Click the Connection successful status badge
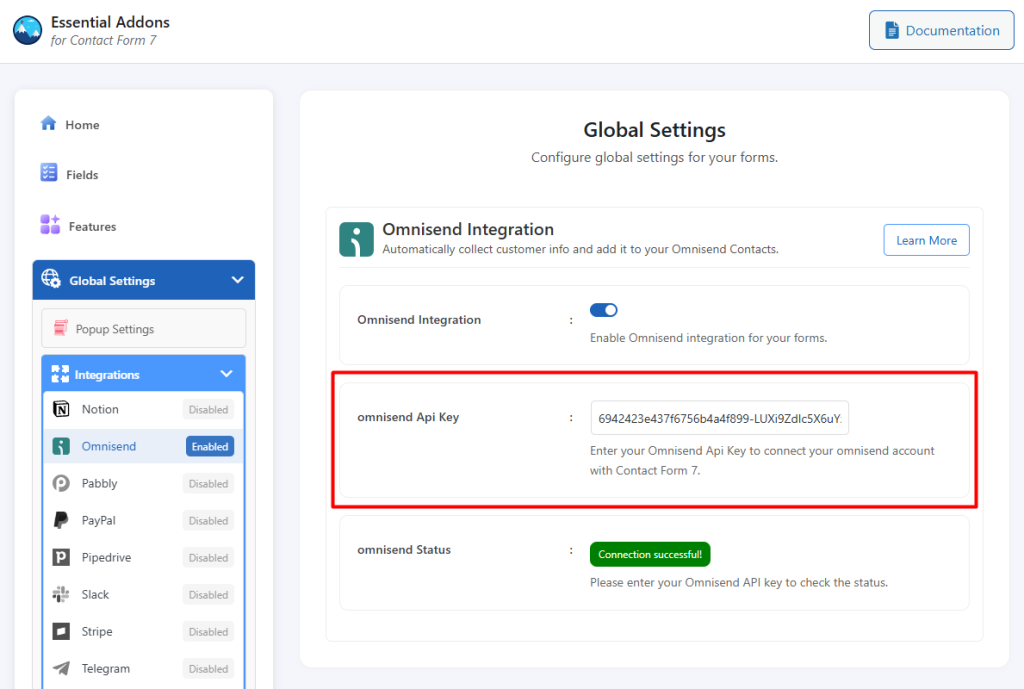Screen dimensions: 1024x689 650,554
